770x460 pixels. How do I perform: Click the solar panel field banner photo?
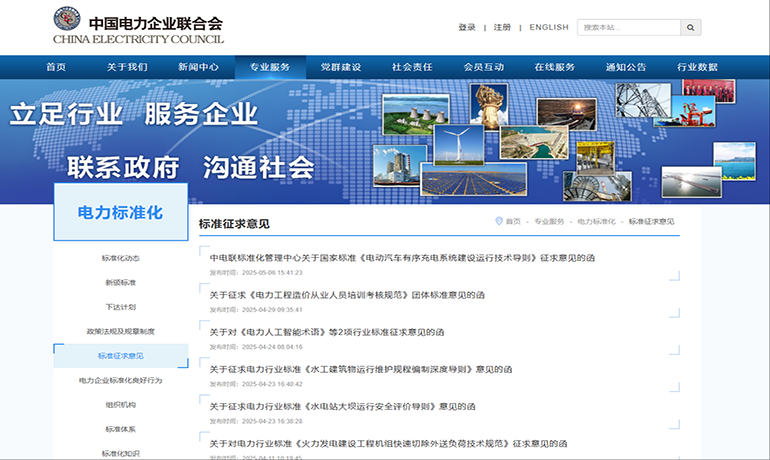[x=474, y=180]
